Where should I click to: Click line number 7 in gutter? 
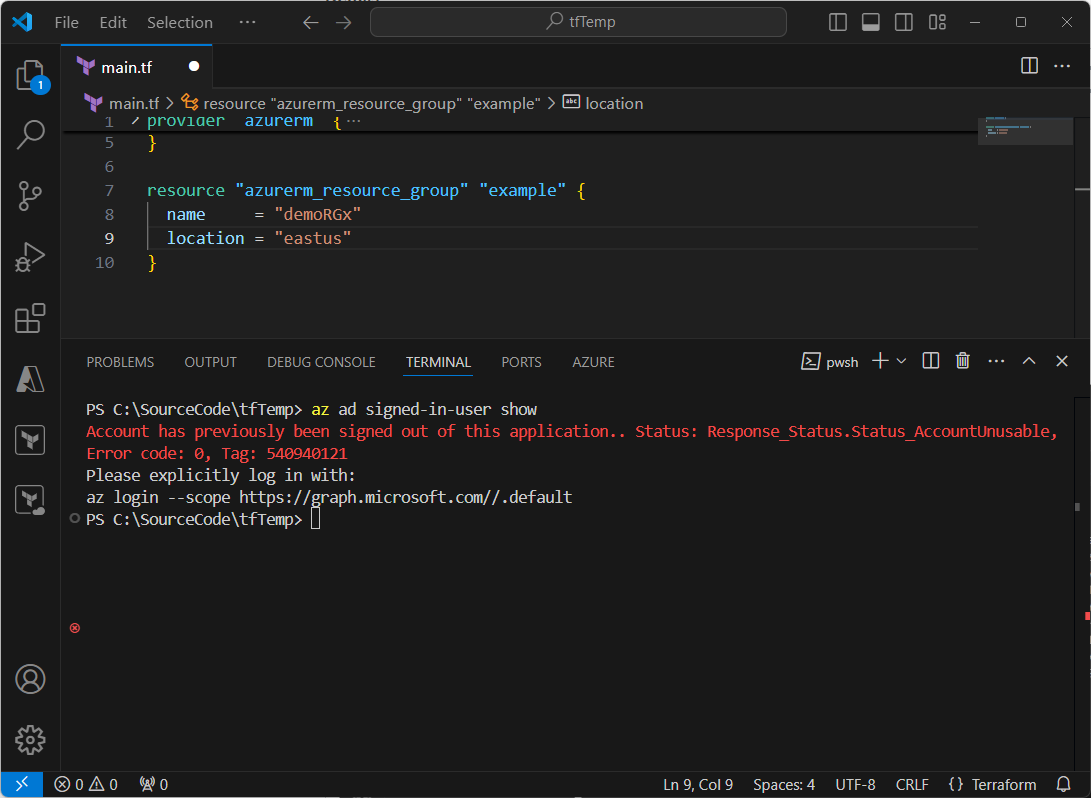click(x=109, y=191)
